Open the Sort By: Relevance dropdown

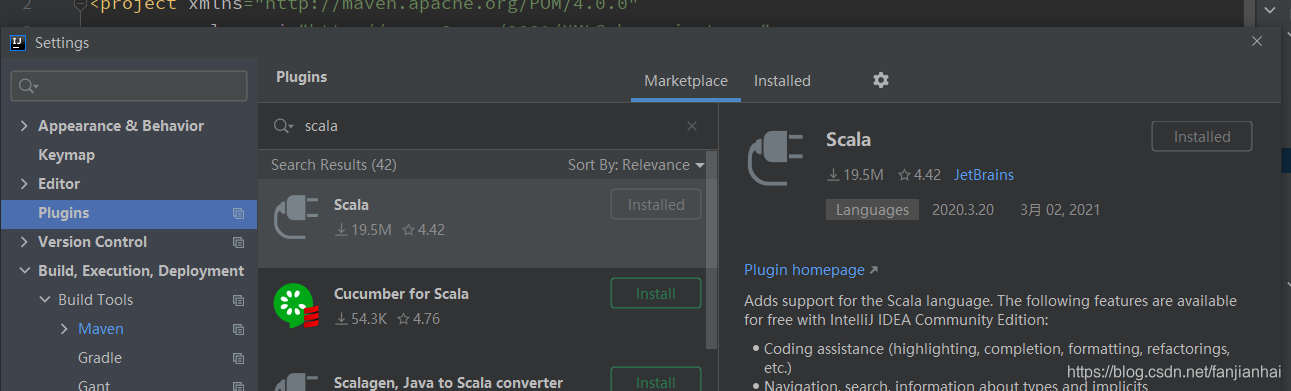tap(636, 165)
